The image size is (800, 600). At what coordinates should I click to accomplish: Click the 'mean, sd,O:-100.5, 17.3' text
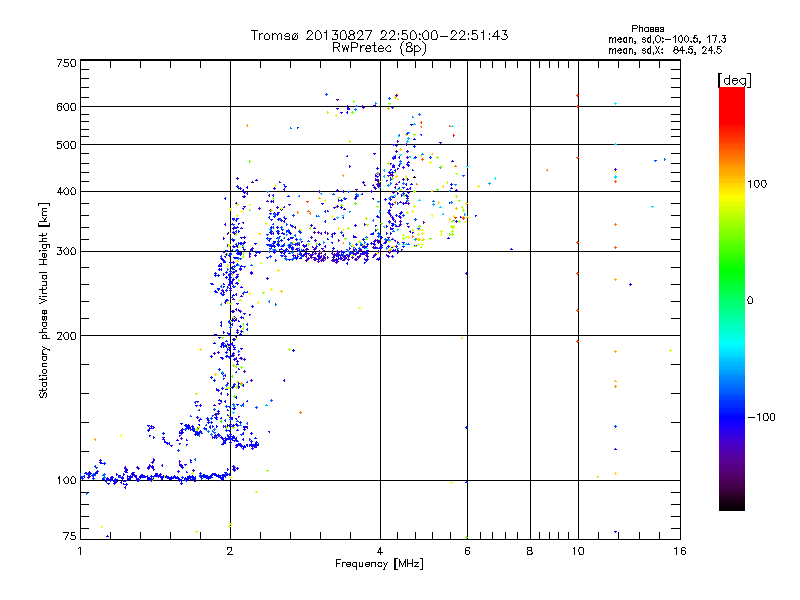667,39
